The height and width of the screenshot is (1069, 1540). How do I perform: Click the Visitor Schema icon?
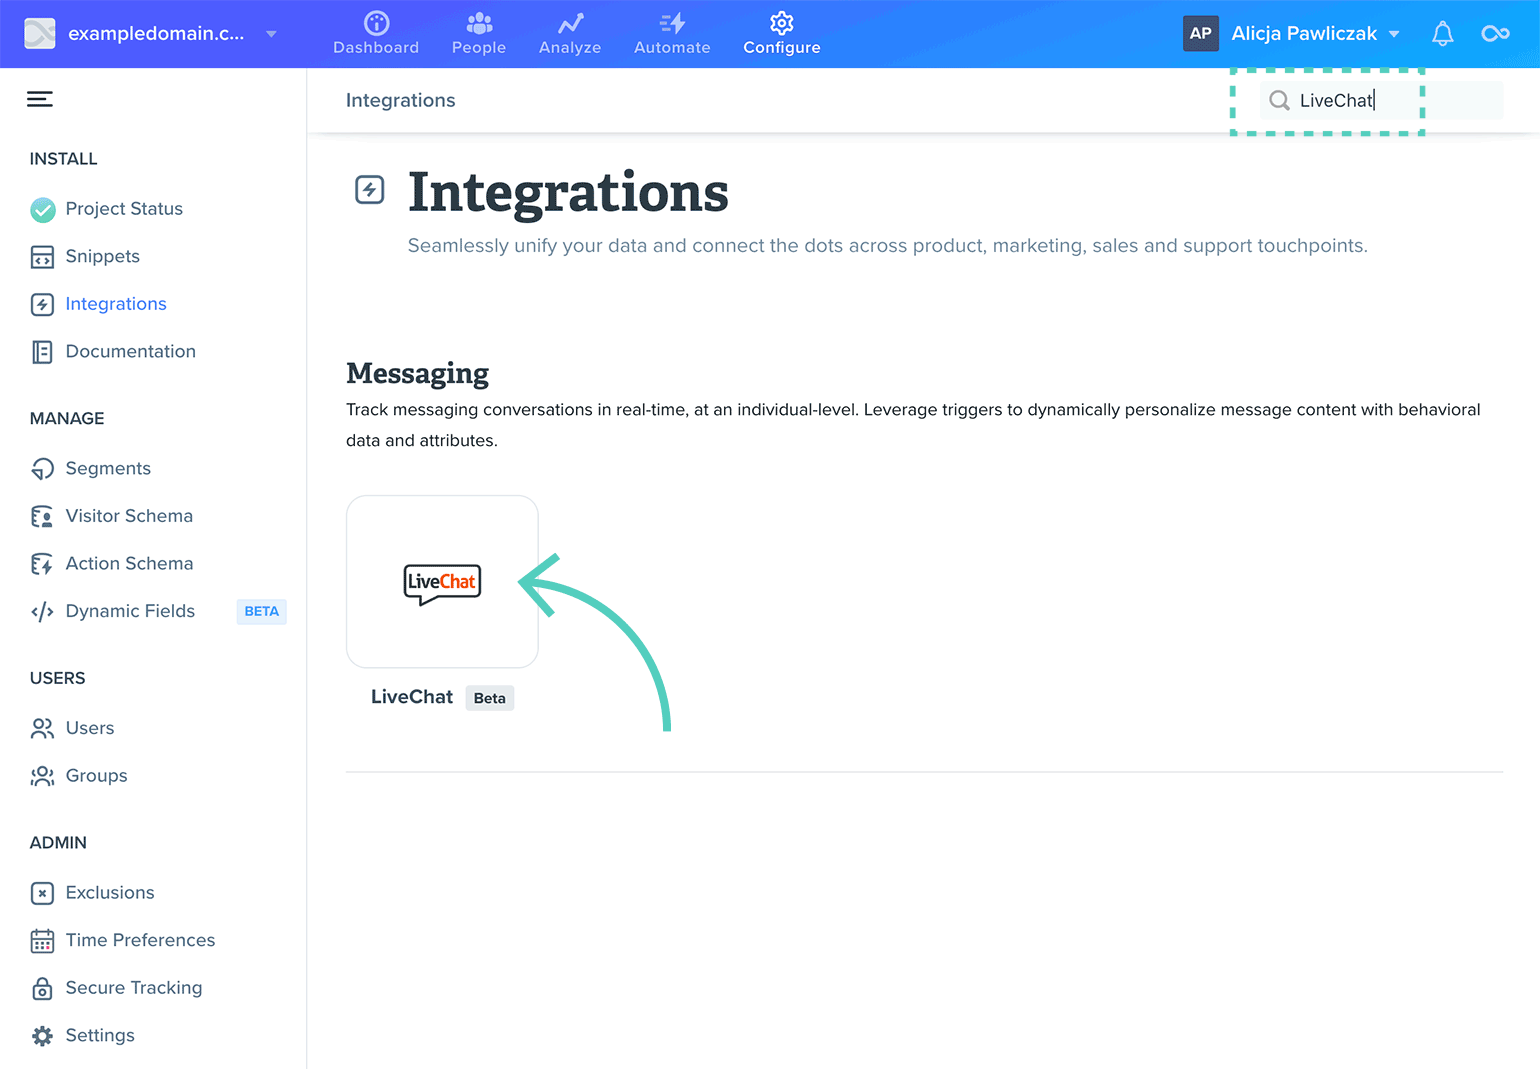pos(42,516)
